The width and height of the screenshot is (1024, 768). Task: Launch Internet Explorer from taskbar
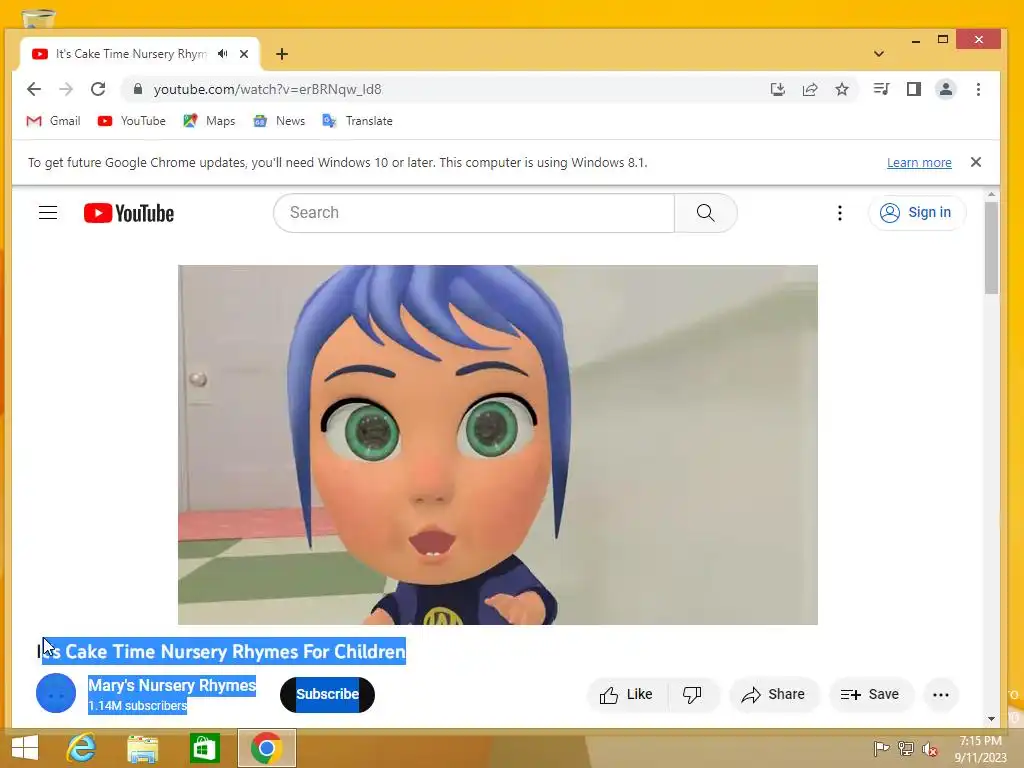point(82,748)
